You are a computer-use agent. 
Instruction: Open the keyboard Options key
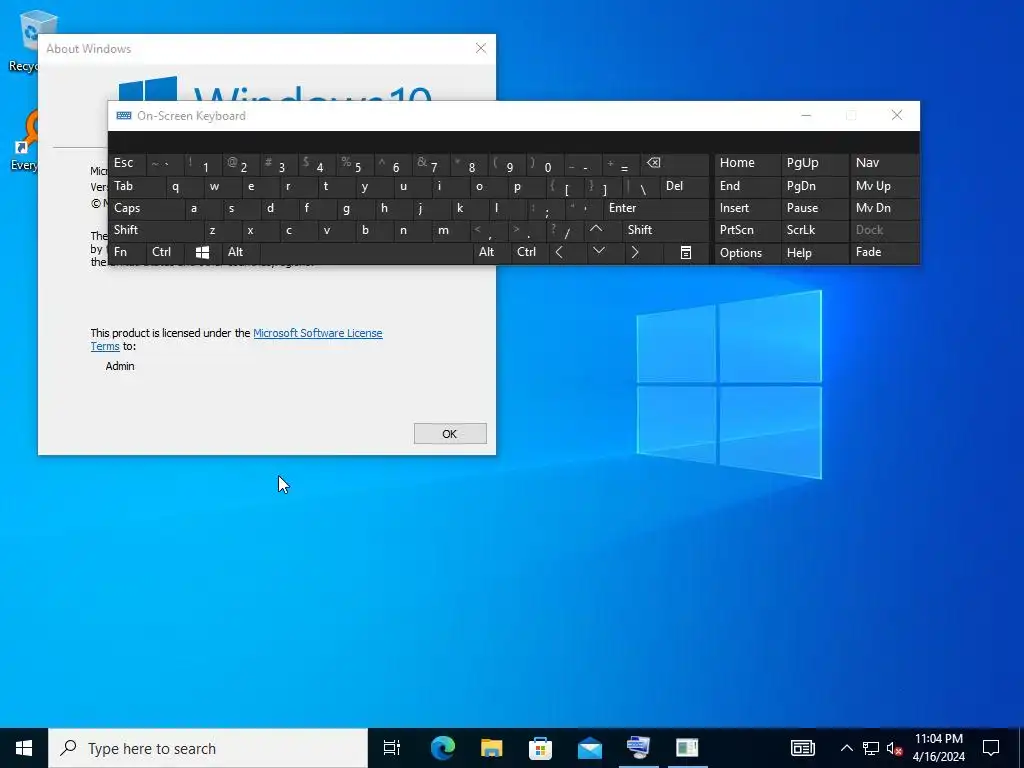point(748,253)
